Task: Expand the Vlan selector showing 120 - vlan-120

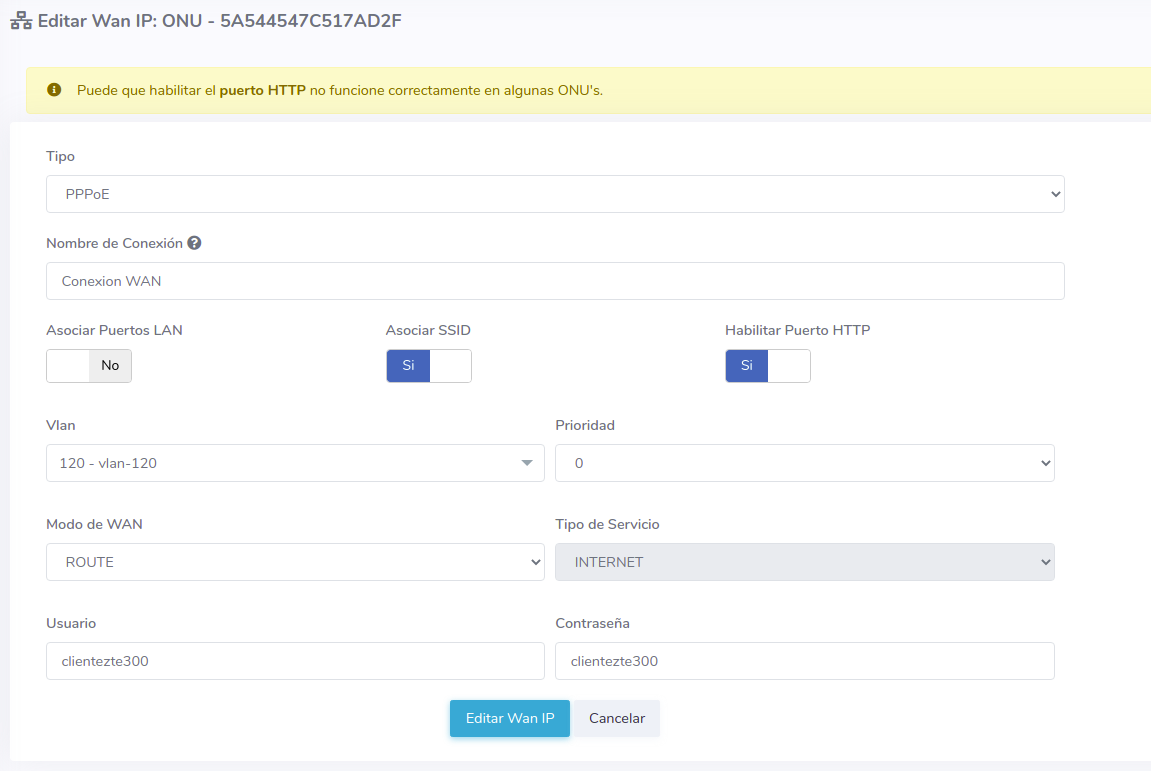Action: tap(295, 463)
